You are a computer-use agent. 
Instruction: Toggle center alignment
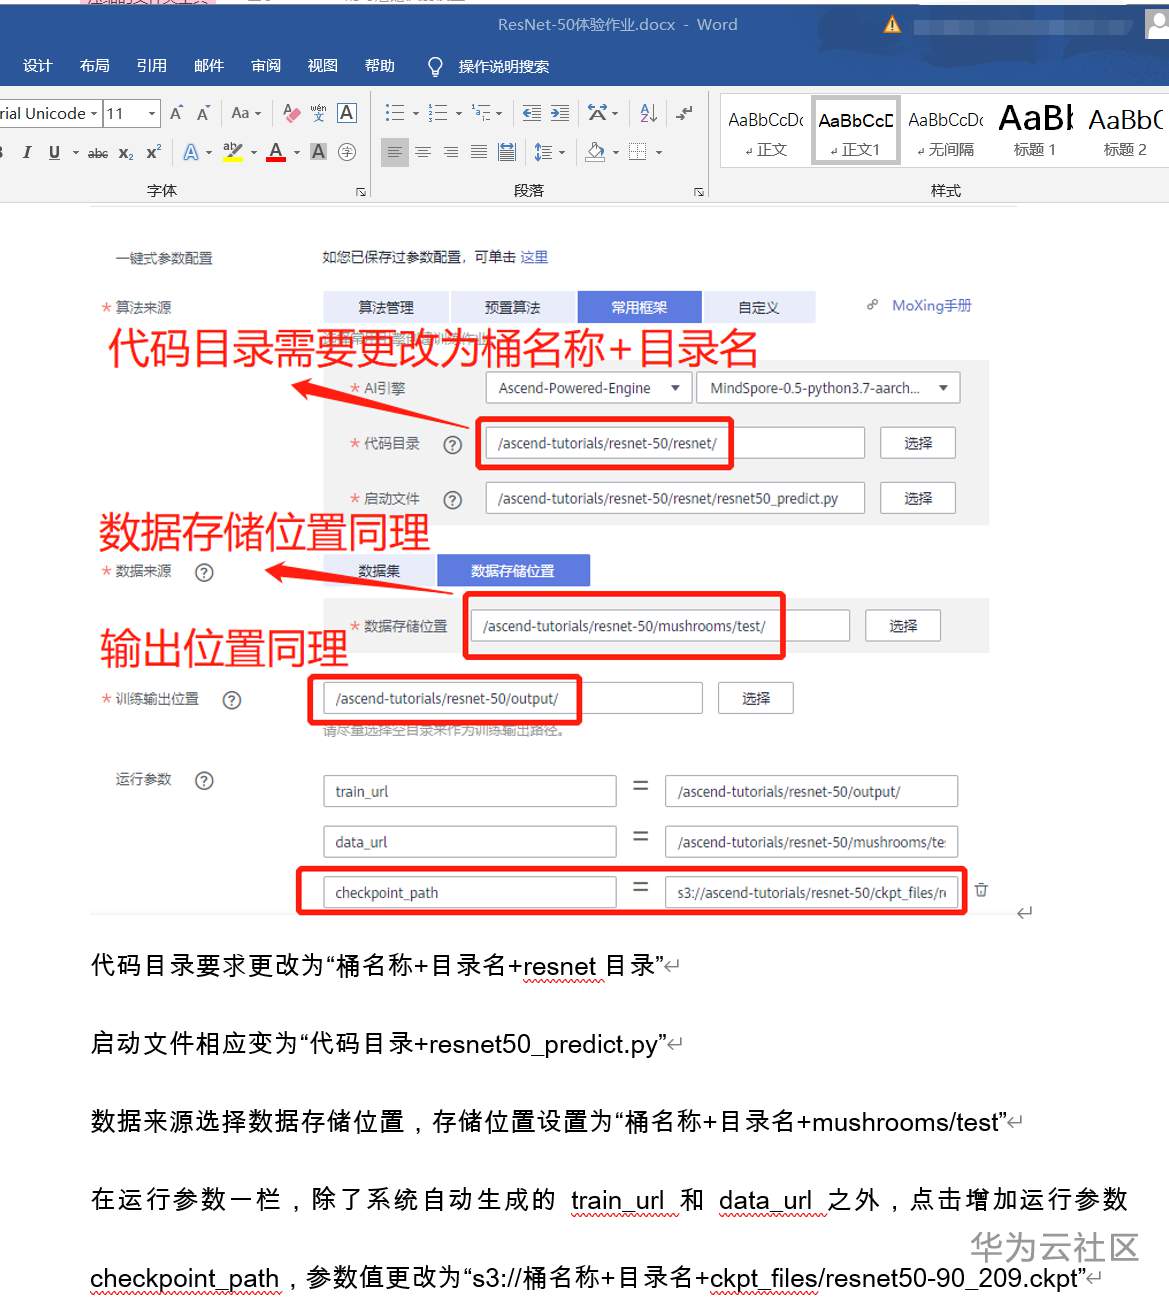pos(423,152)
